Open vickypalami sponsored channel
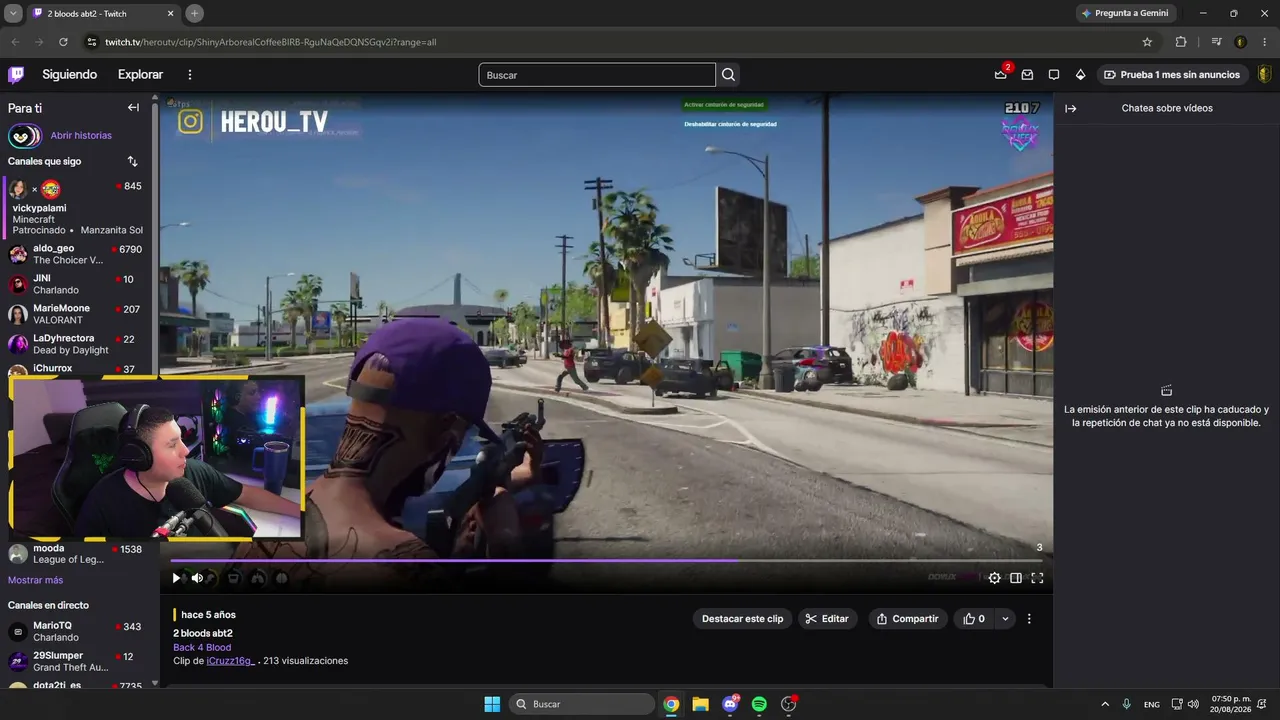 point(76,207)
